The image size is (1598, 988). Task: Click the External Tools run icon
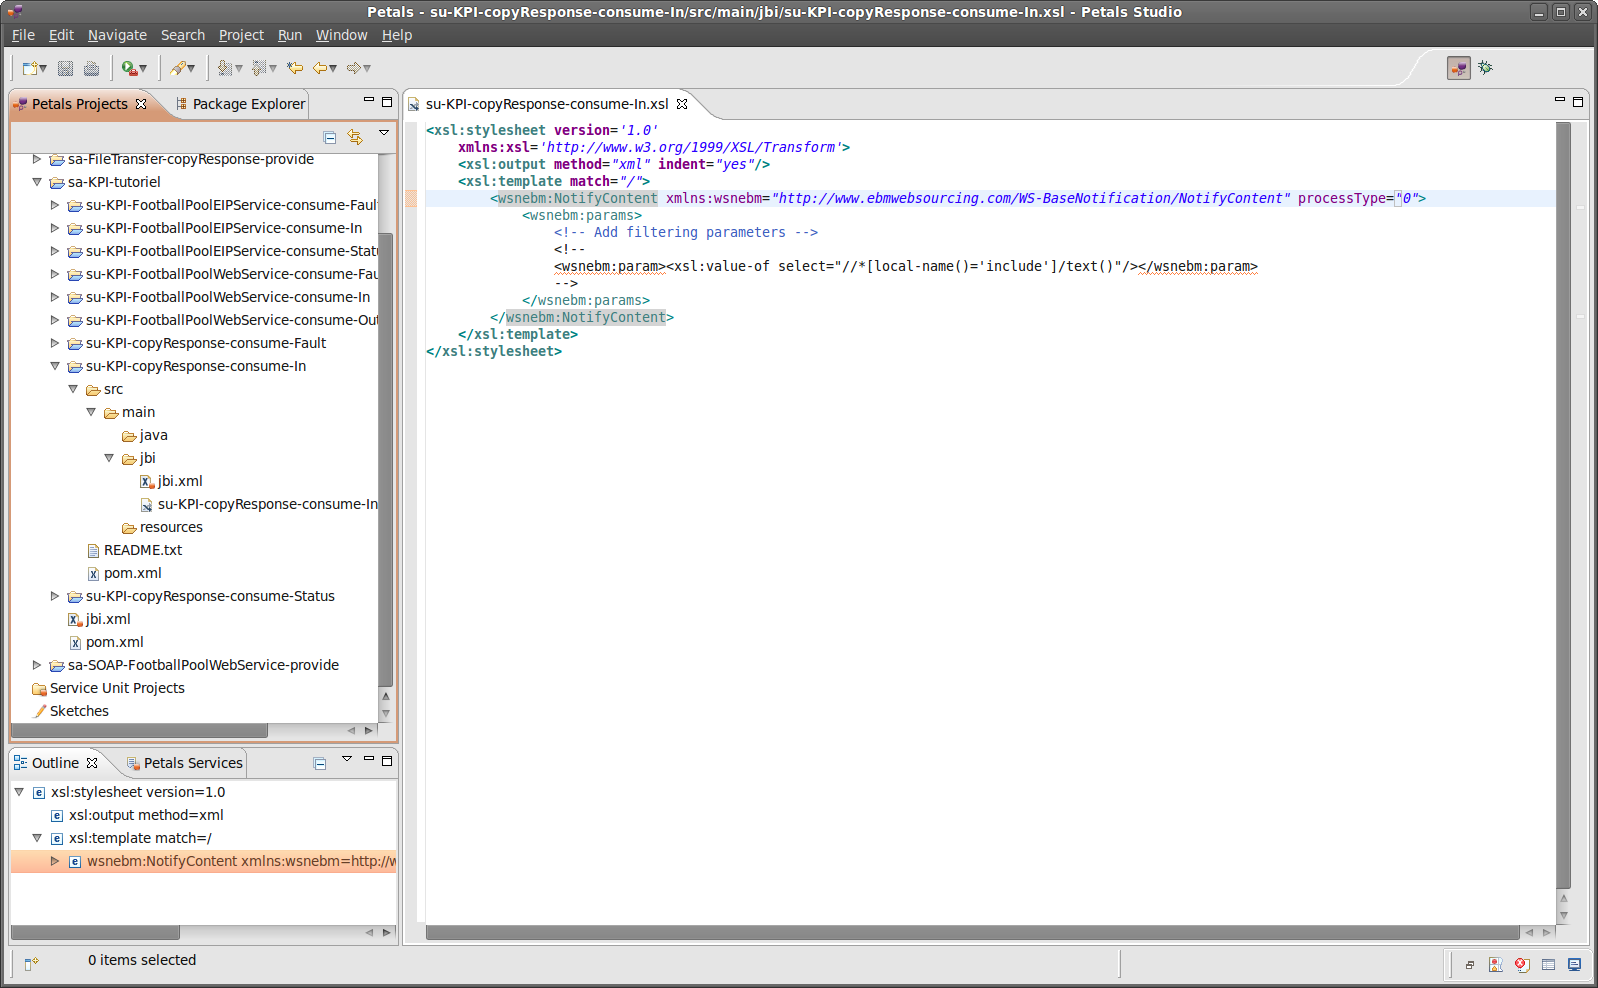coord(129,68)
